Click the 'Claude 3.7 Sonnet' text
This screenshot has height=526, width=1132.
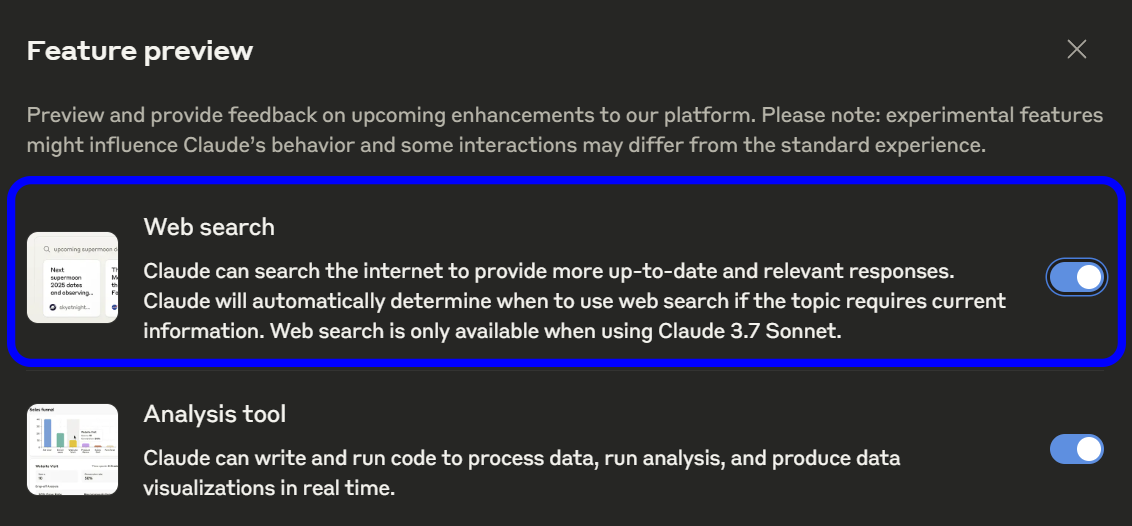tap(749, 332)
